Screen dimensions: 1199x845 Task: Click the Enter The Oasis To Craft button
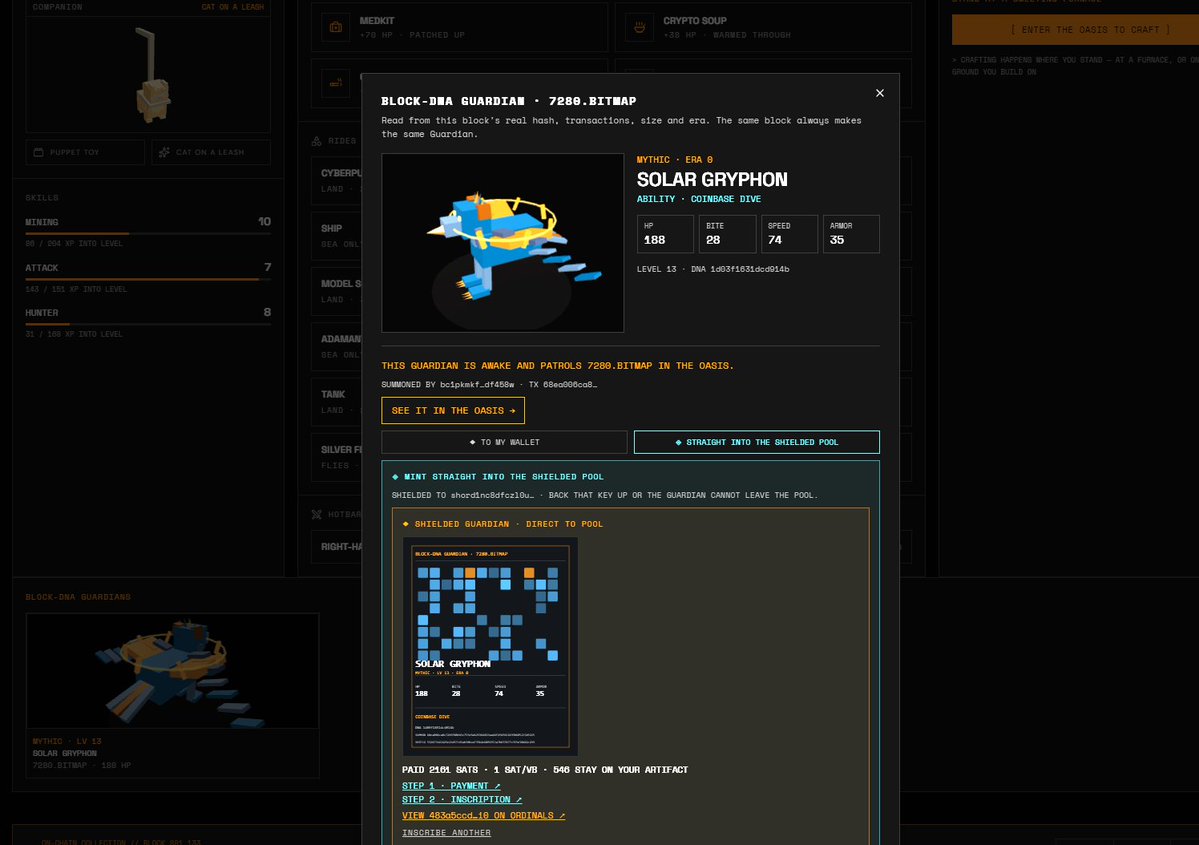[x=1075, y=30]
